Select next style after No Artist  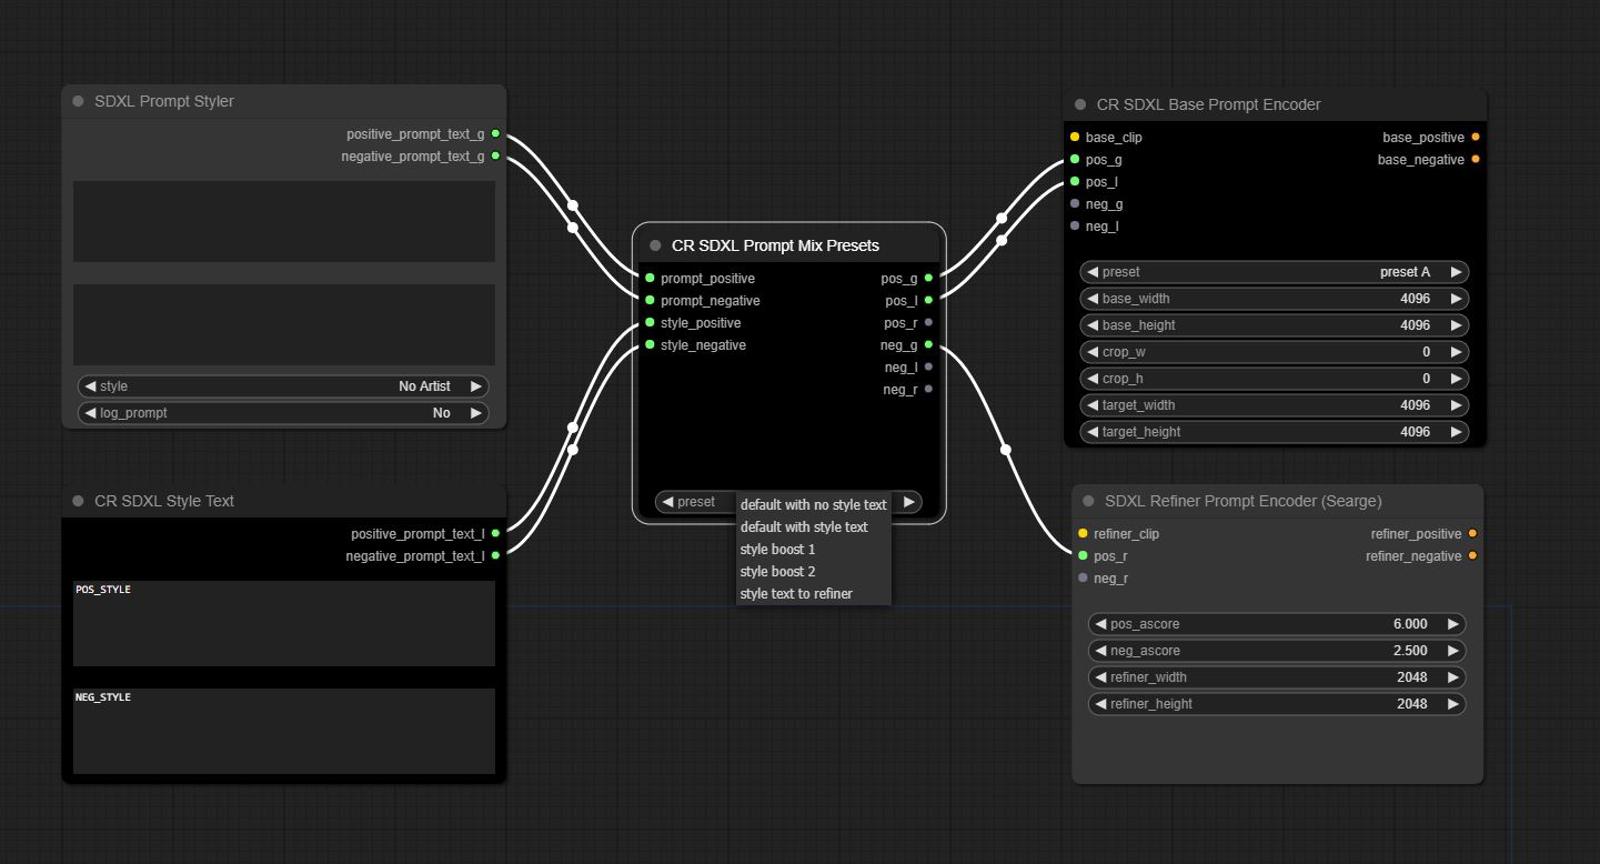point(476,386)
